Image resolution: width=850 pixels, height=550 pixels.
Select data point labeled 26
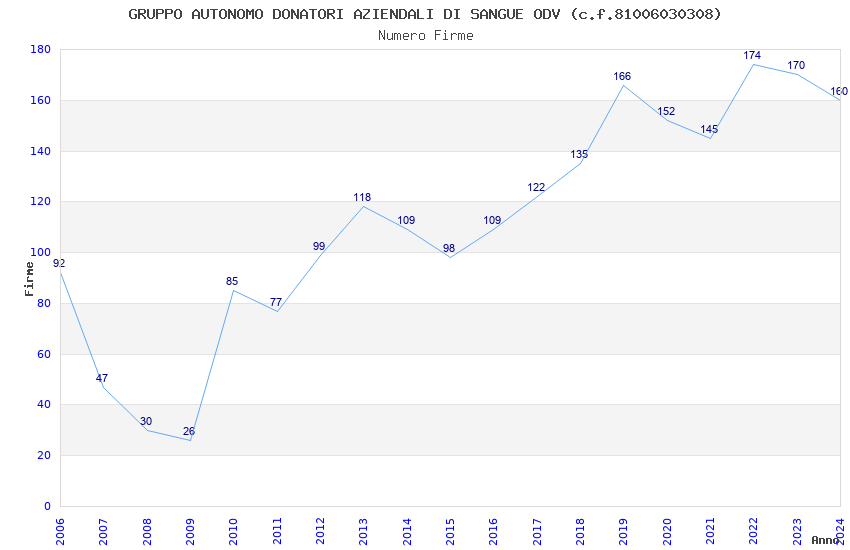click(189, 431)
